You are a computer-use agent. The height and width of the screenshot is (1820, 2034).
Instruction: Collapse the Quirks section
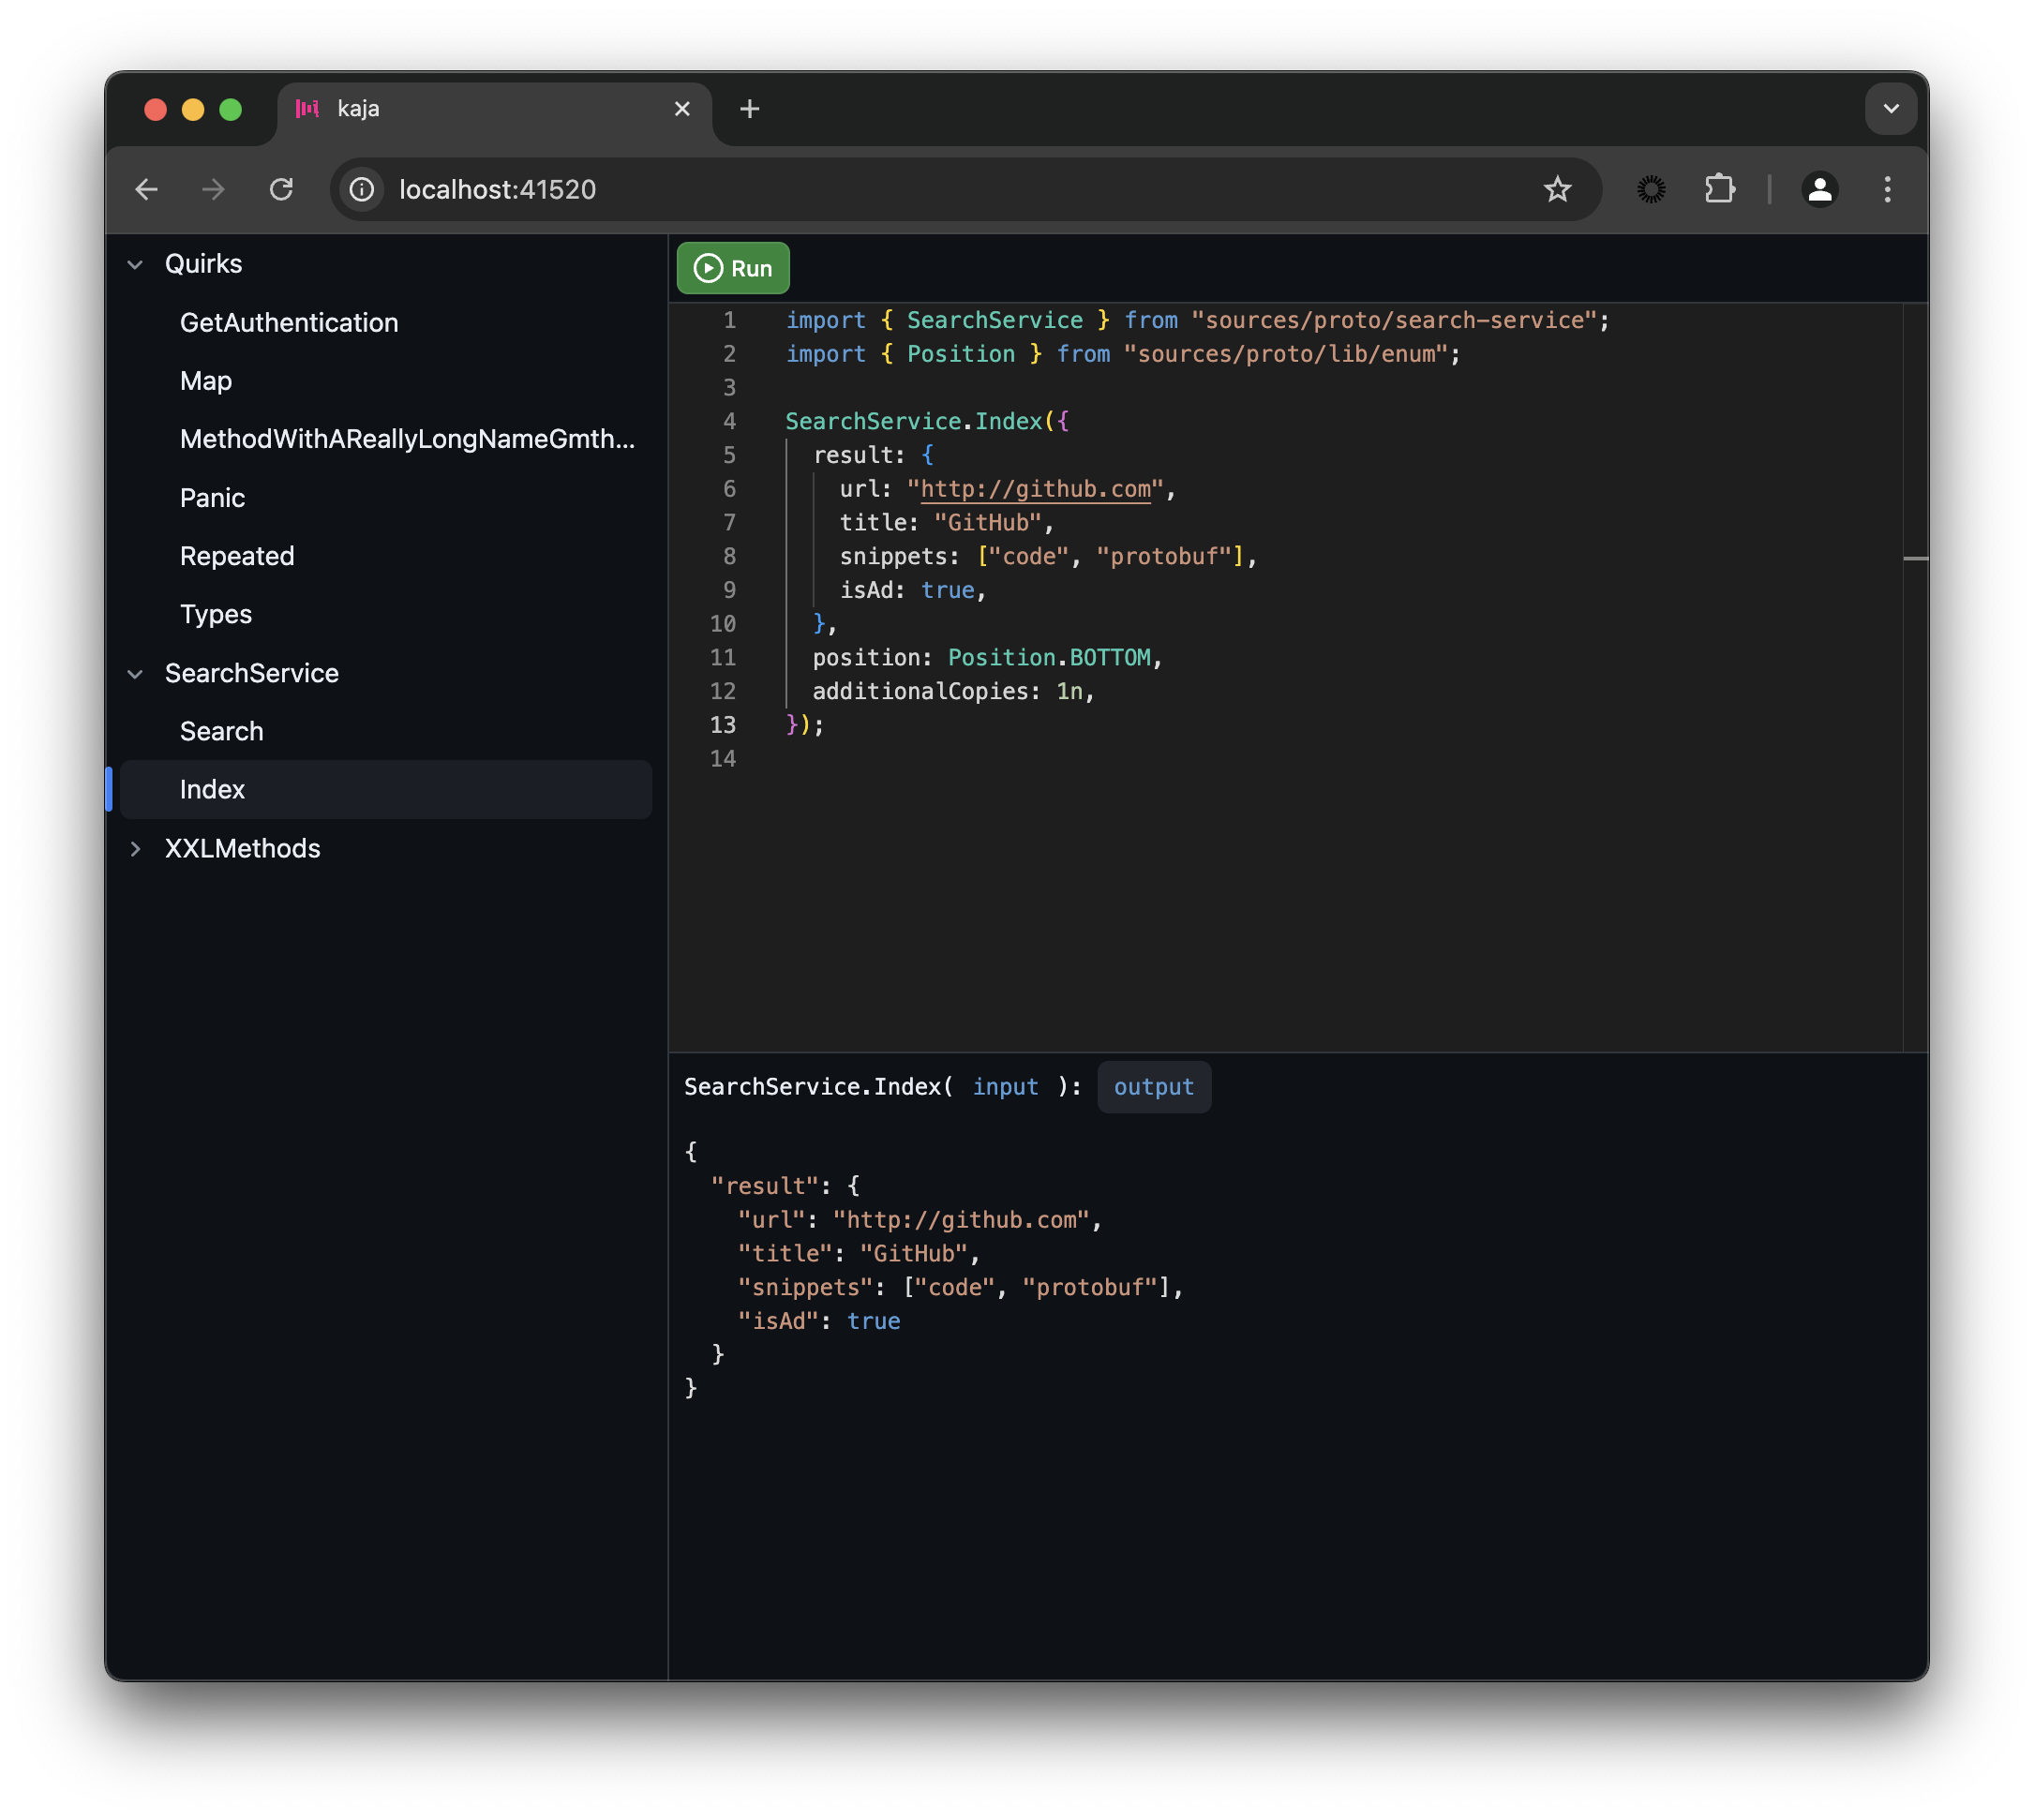136,263
